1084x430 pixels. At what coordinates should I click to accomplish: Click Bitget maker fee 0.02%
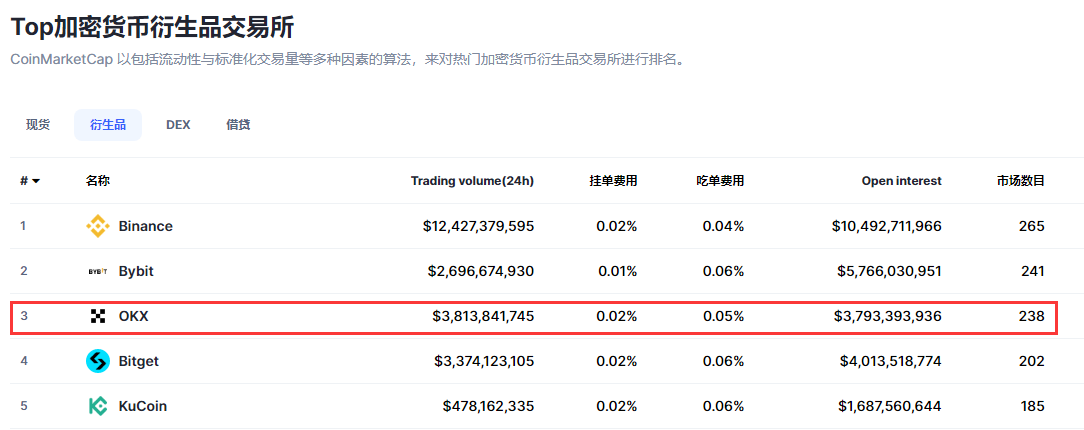[617, 361]
